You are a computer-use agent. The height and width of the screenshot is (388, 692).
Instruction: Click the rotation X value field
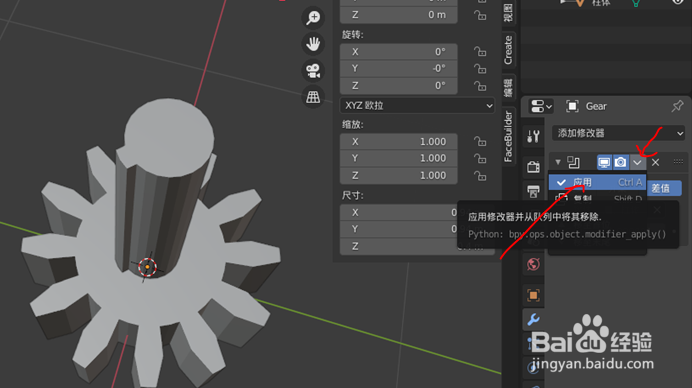tap(399, 52)
